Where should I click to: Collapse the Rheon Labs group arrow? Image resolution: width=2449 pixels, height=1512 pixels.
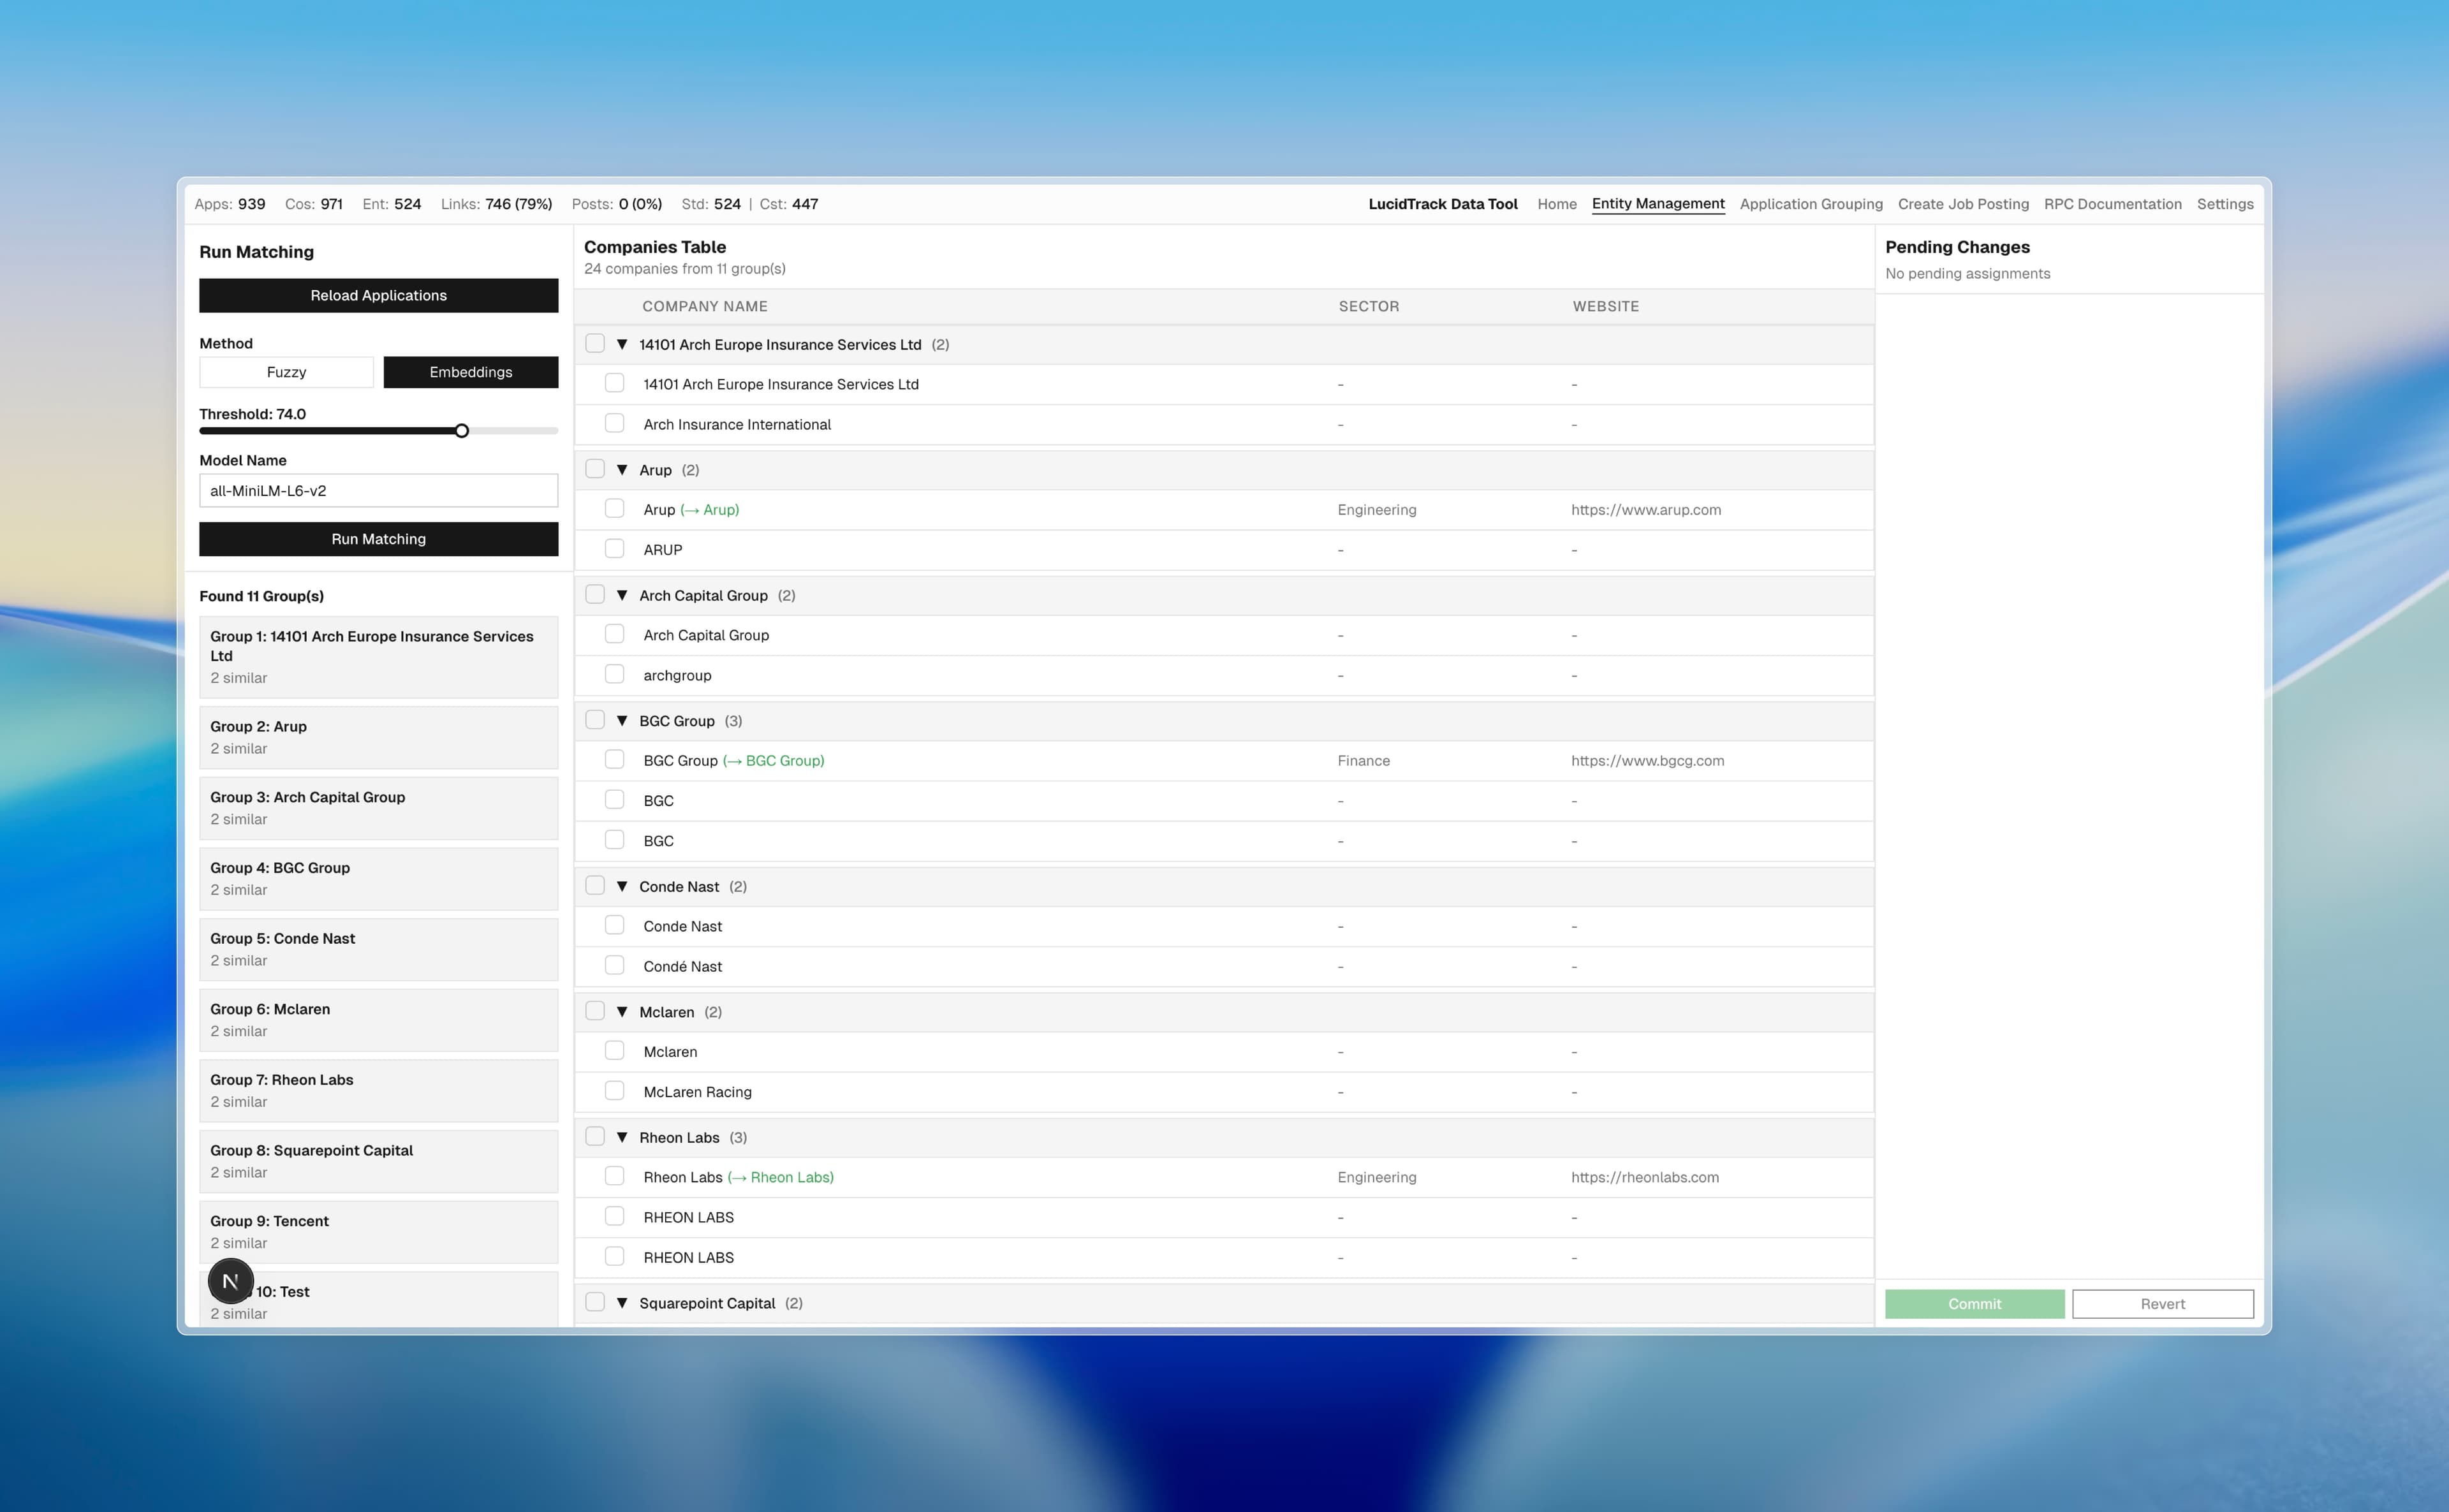pos(622,1137)
